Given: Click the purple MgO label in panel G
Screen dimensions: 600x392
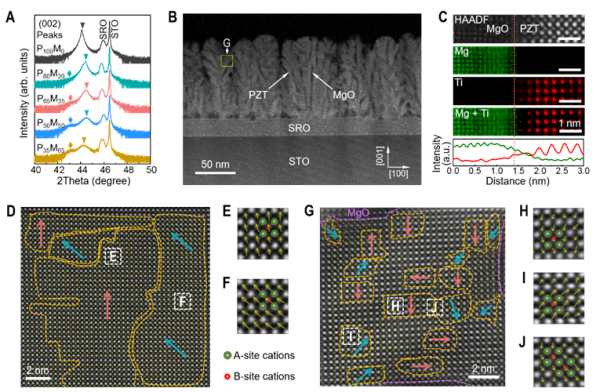Looking at the screenshot, I should tap(358, 213).
